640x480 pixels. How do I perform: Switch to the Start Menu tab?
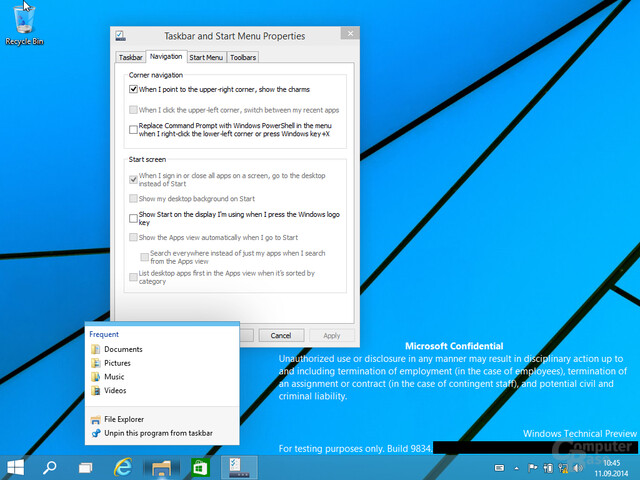[206, 57]
